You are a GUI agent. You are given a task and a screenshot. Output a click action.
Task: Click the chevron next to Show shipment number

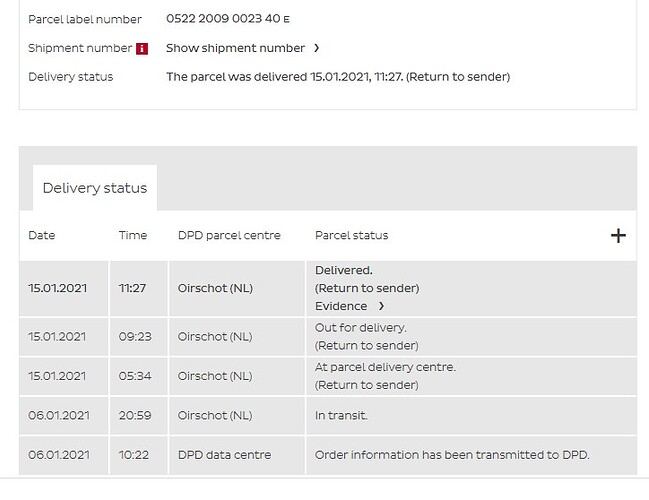[317, 48]
